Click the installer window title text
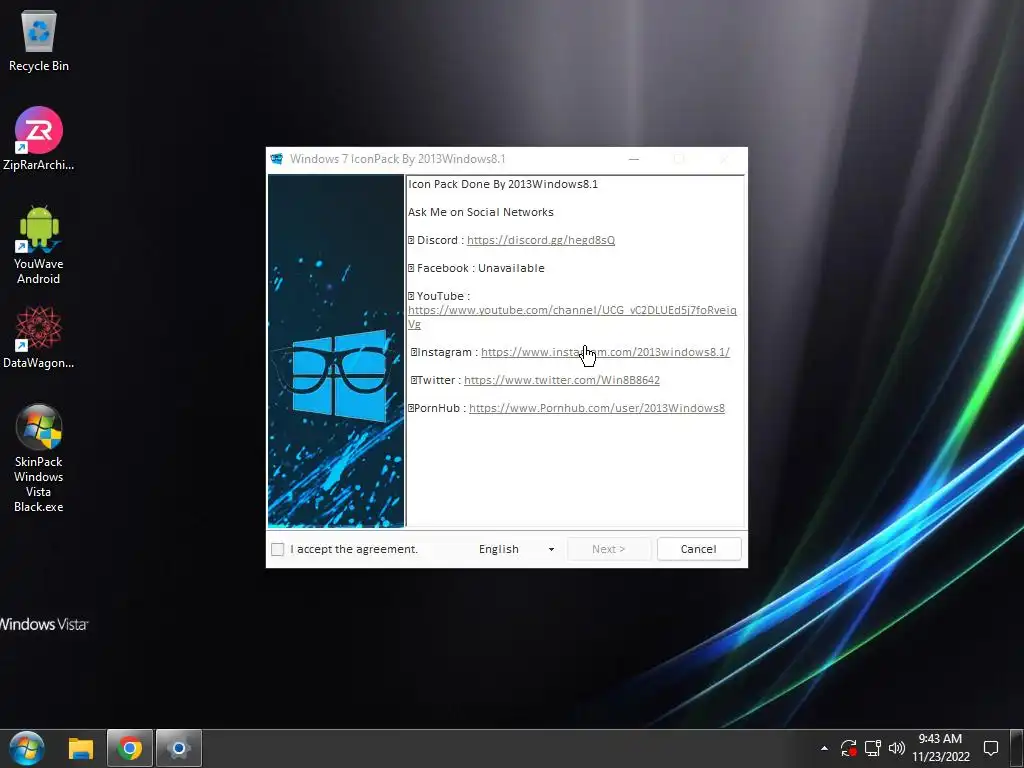Viewport: 1024px width, 768px height. click(398, 159)
